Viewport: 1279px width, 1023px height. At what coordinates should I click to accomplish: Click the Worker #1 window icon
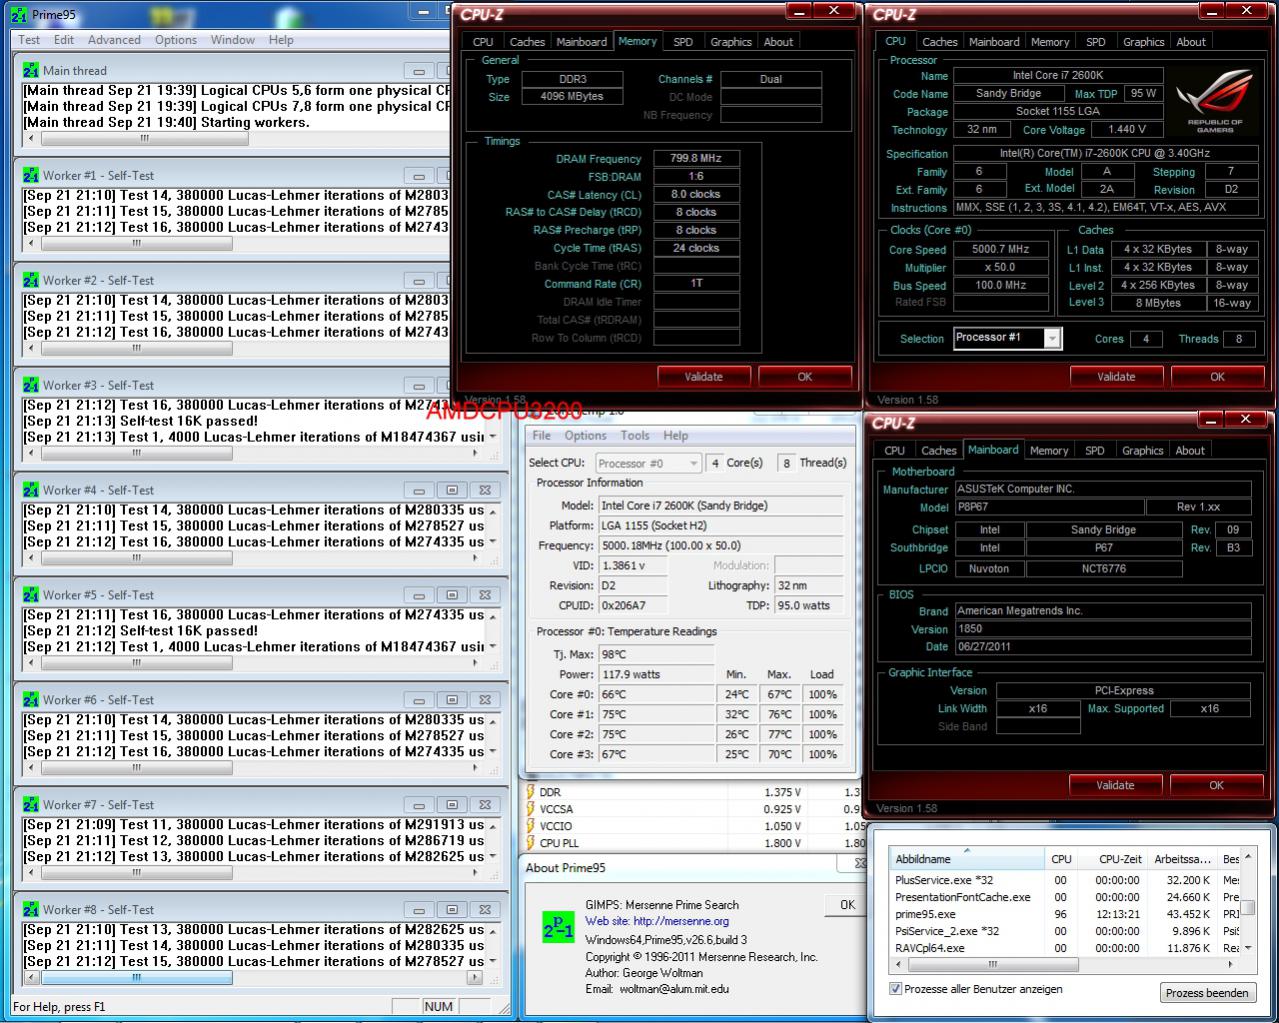pos(31,175)
